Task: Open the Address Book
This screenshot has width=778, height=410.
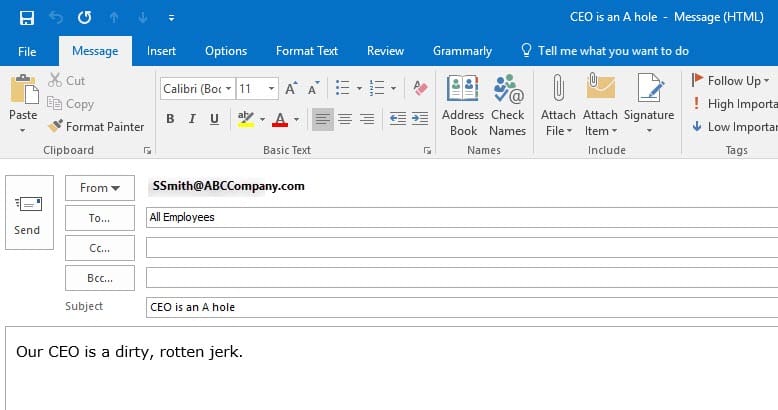Action: (463, 105)
